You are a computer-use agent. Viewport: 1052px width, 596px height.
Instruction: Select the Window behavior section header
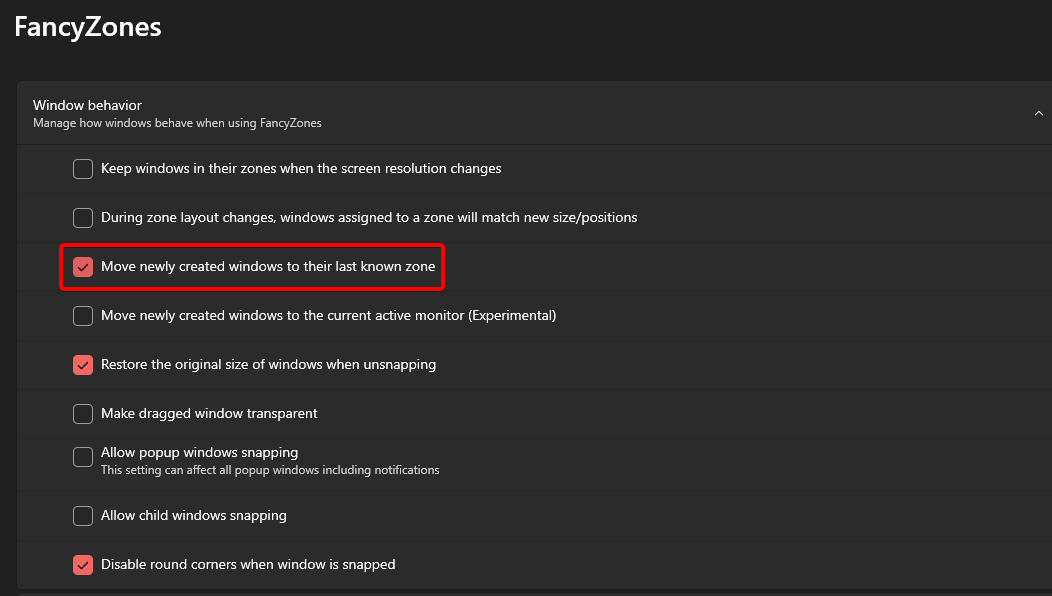[x=86, y=104]
